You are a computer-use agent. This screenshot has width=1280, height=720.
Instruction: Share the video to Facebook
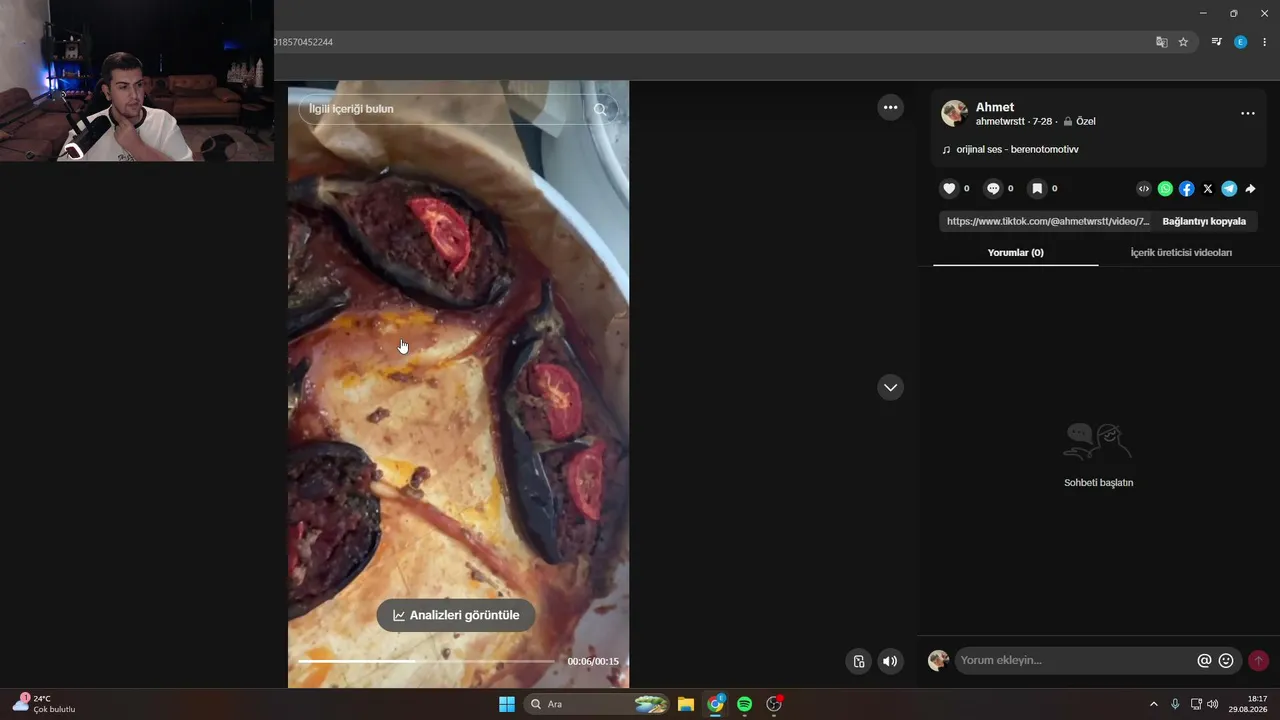click(1186, 188)
